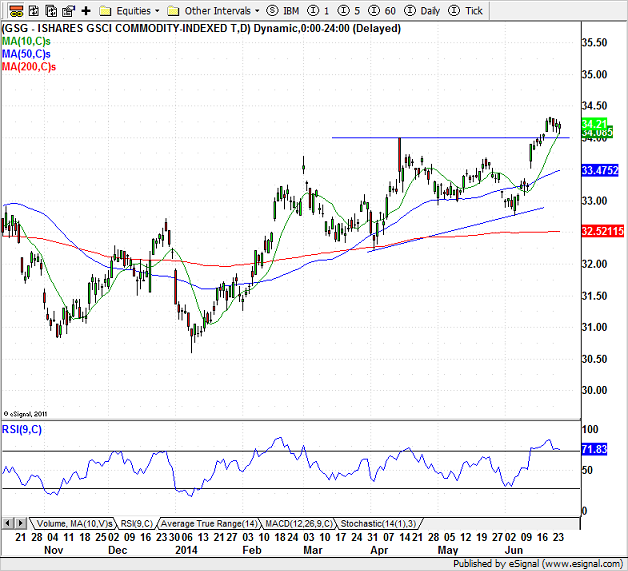
Task: Select the Average True Range(14) tab
Action: click(209, 523)
